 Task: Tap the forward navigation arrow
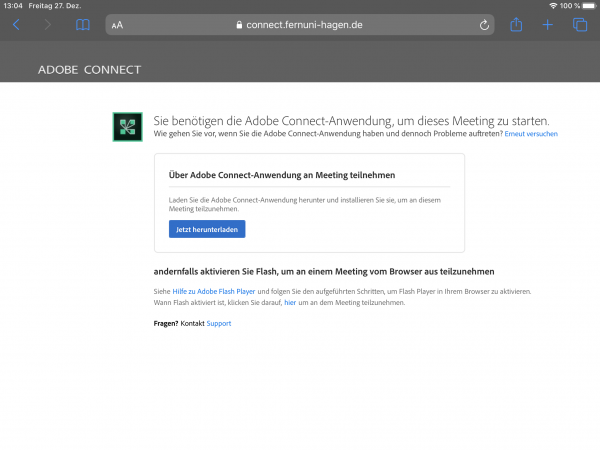tap(48, 24)
